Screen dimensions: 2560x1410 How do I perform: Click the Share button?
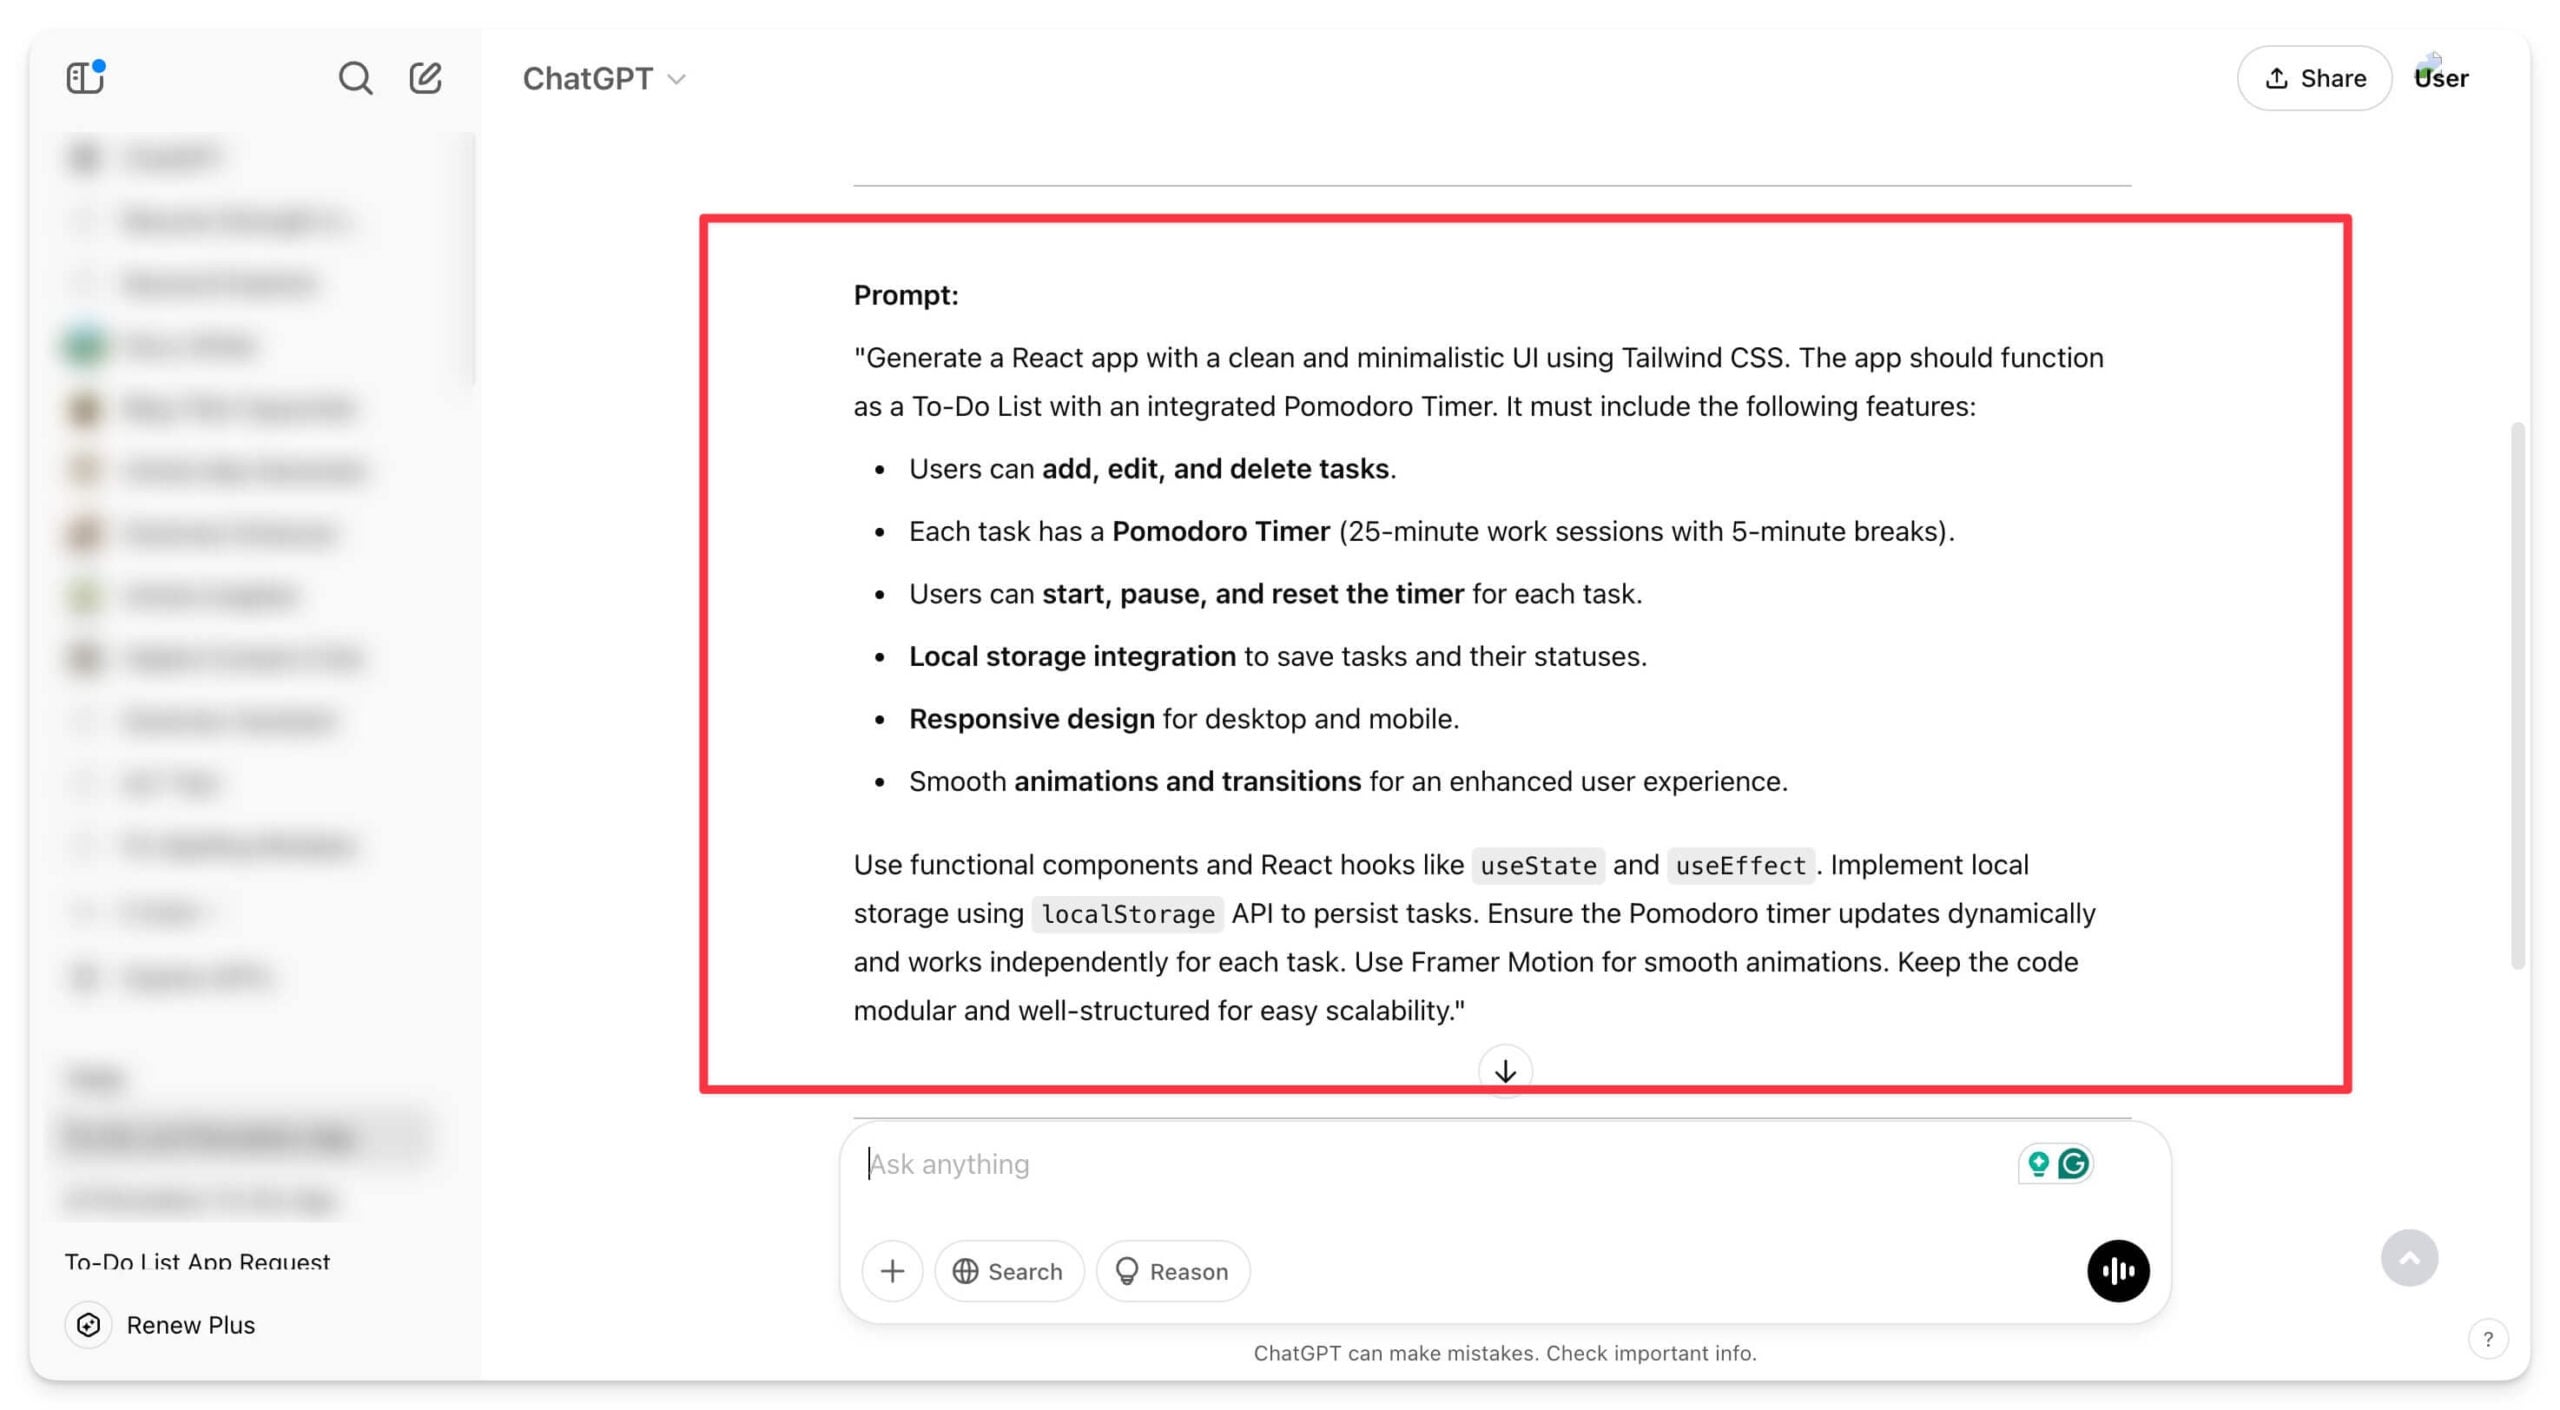2314,78
